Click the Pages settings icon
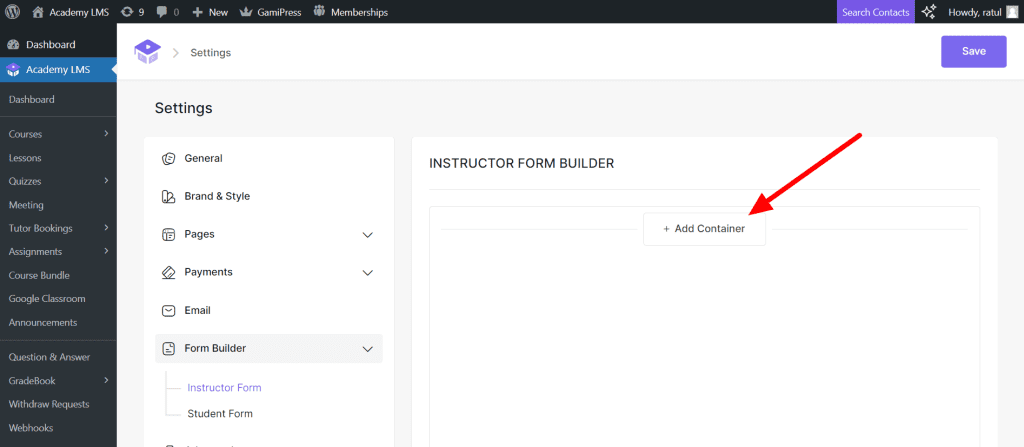1024x447 pixels. [168, 235]
